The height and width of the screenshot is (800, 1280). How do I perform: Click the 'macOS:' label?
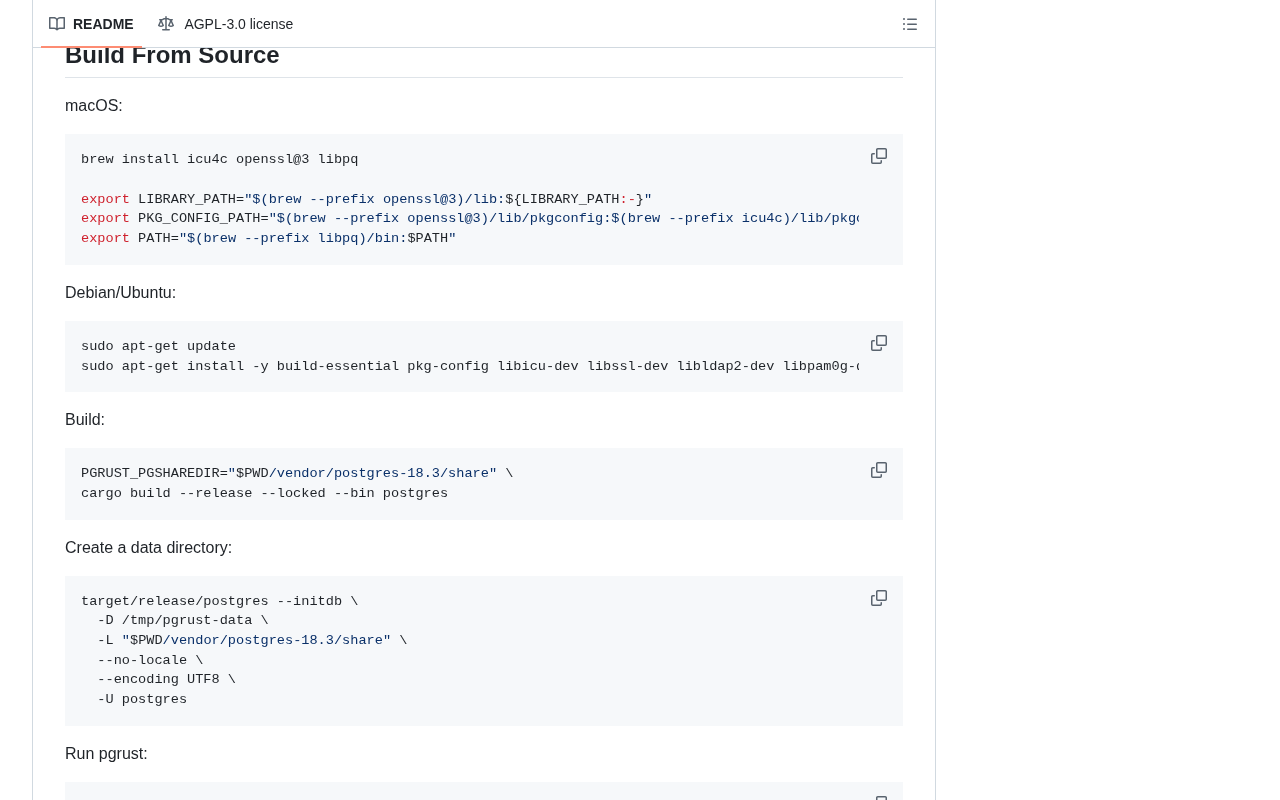[94, 106]
